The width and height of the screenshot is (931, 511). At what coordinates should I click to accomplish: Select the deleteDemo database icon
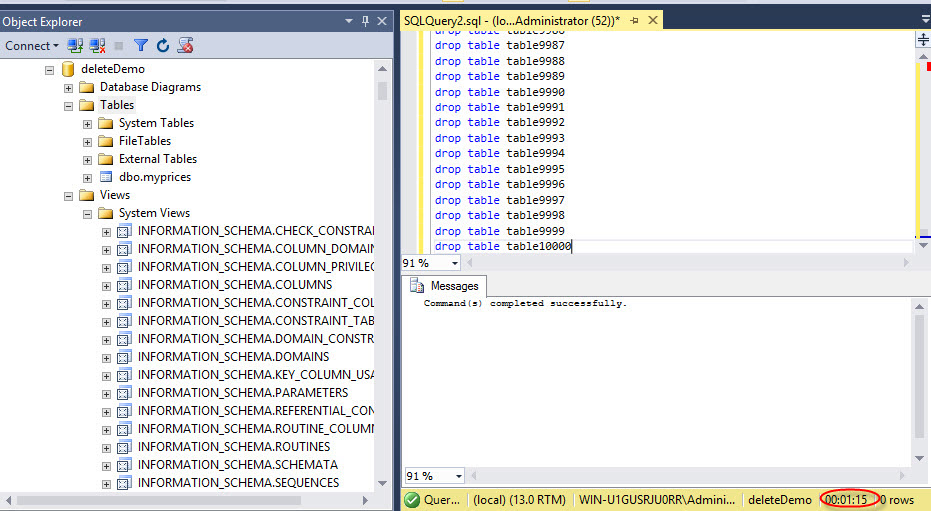(x=68, y=69)
